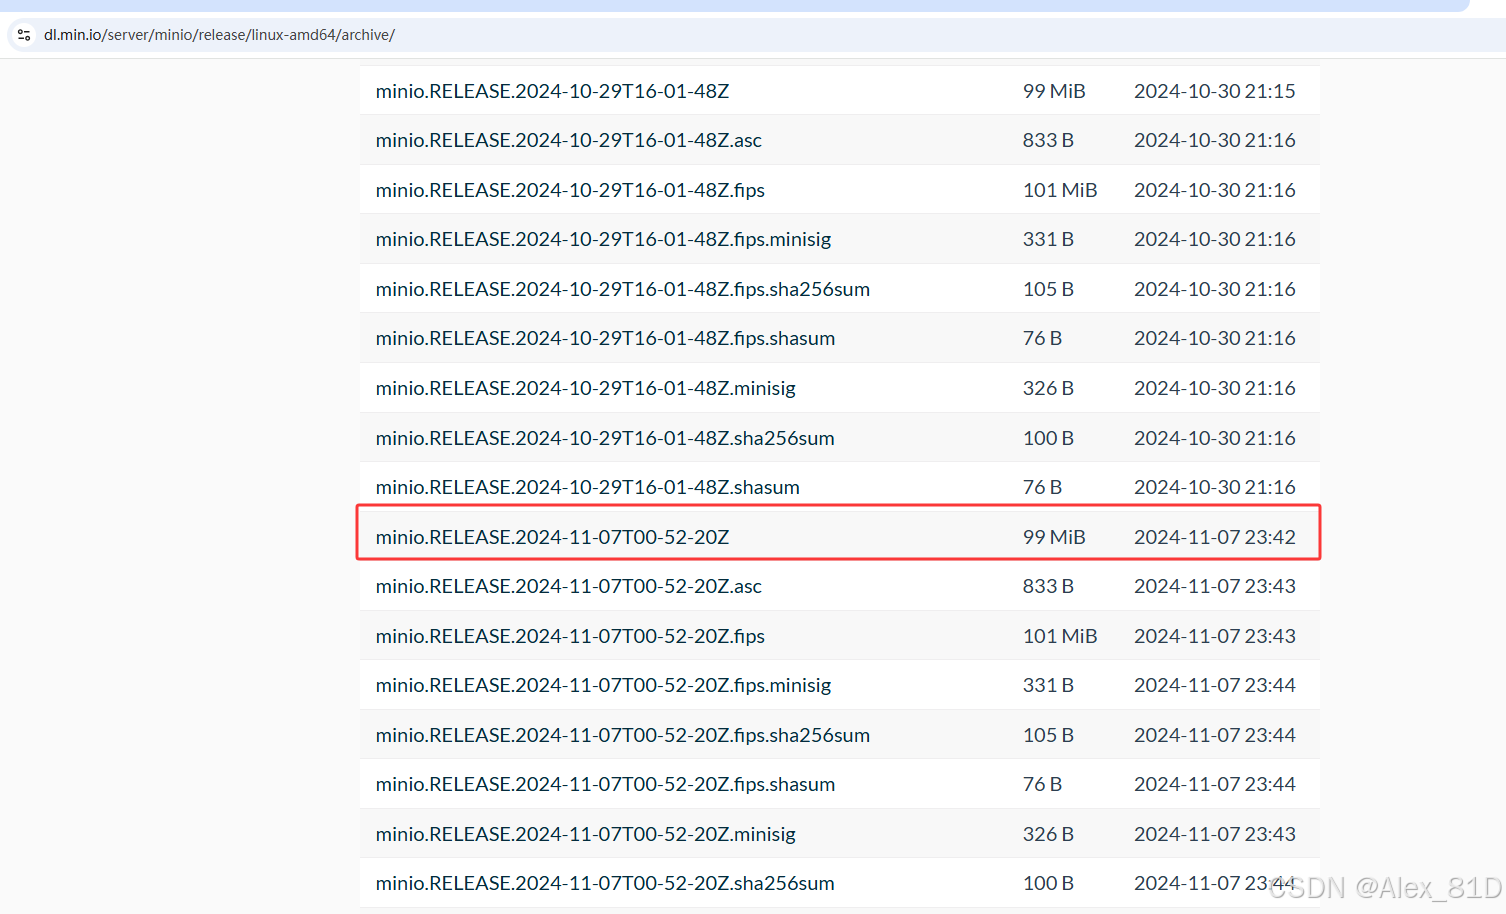Open minio.RELEASE.2024-11-07T00-52-20Z.fips.shasum

(605, 784)
